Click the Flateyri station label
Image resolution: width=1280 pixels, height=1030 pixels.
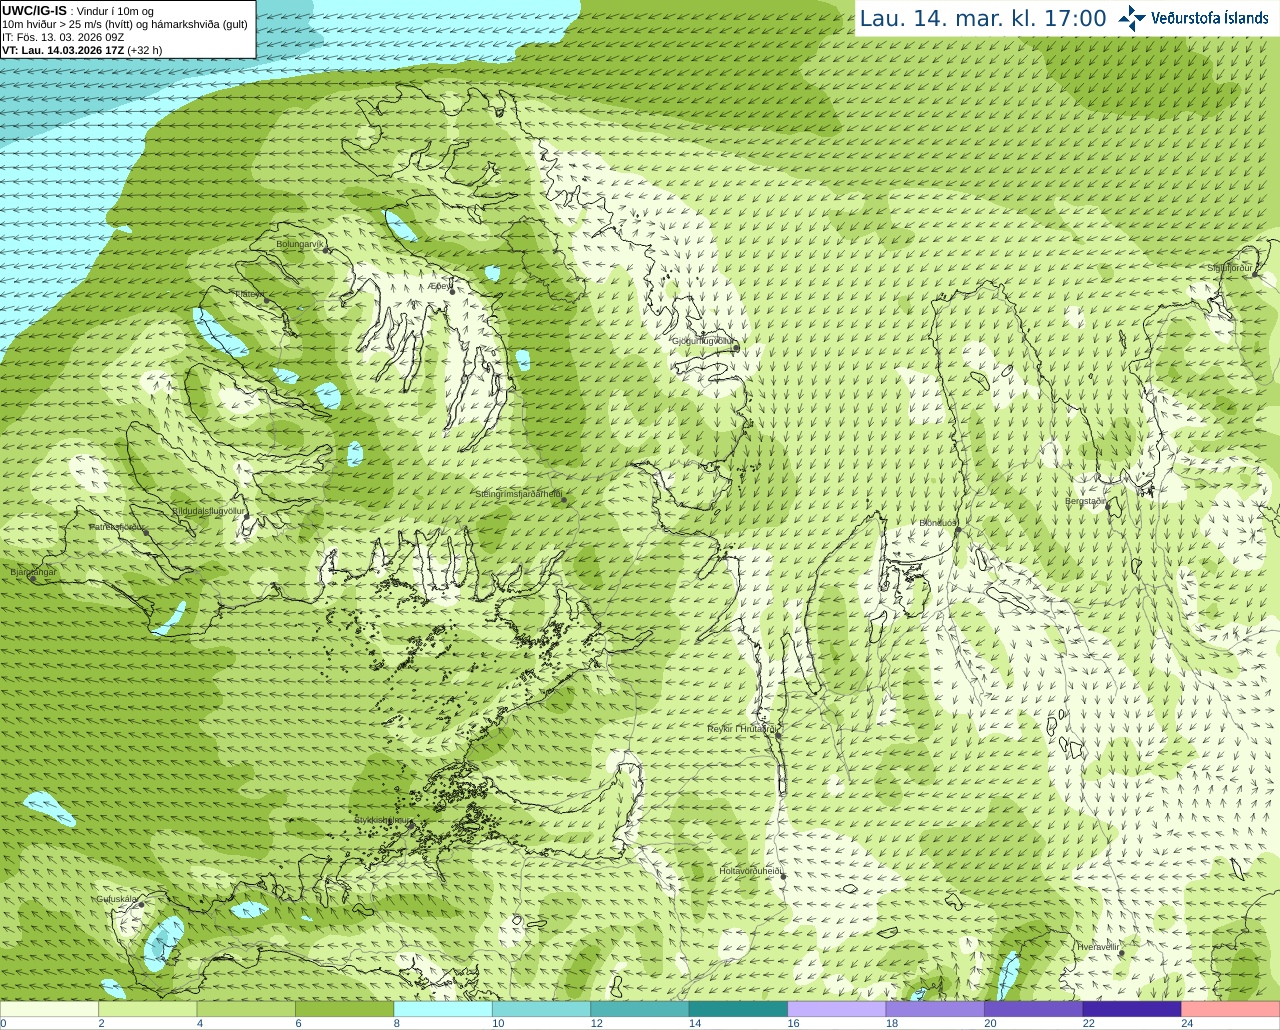pyautogui.click(x=250, y=294)
